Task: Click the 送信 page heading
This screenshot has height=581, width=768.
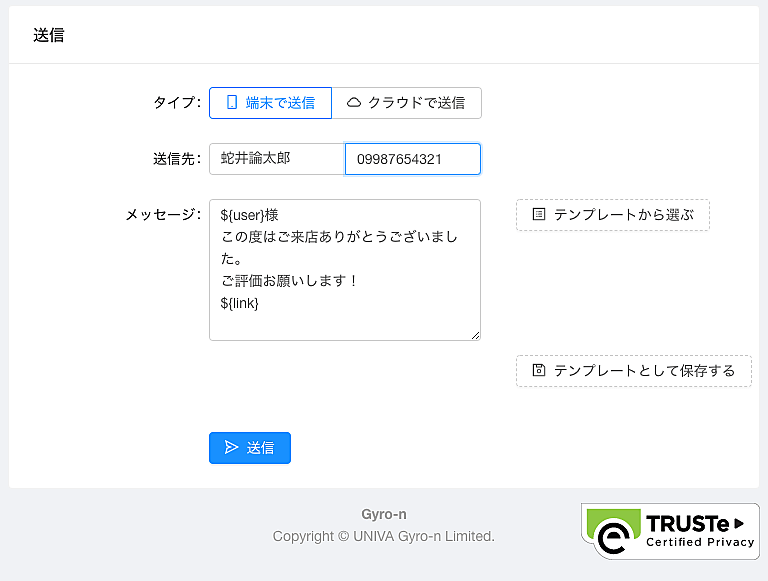Action: pyautogui.click(x=48, y=35)
